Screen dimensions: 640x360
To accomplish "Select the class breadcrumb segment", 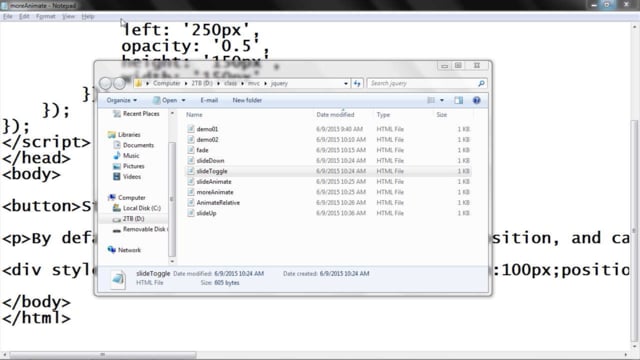I will (230, 83).
